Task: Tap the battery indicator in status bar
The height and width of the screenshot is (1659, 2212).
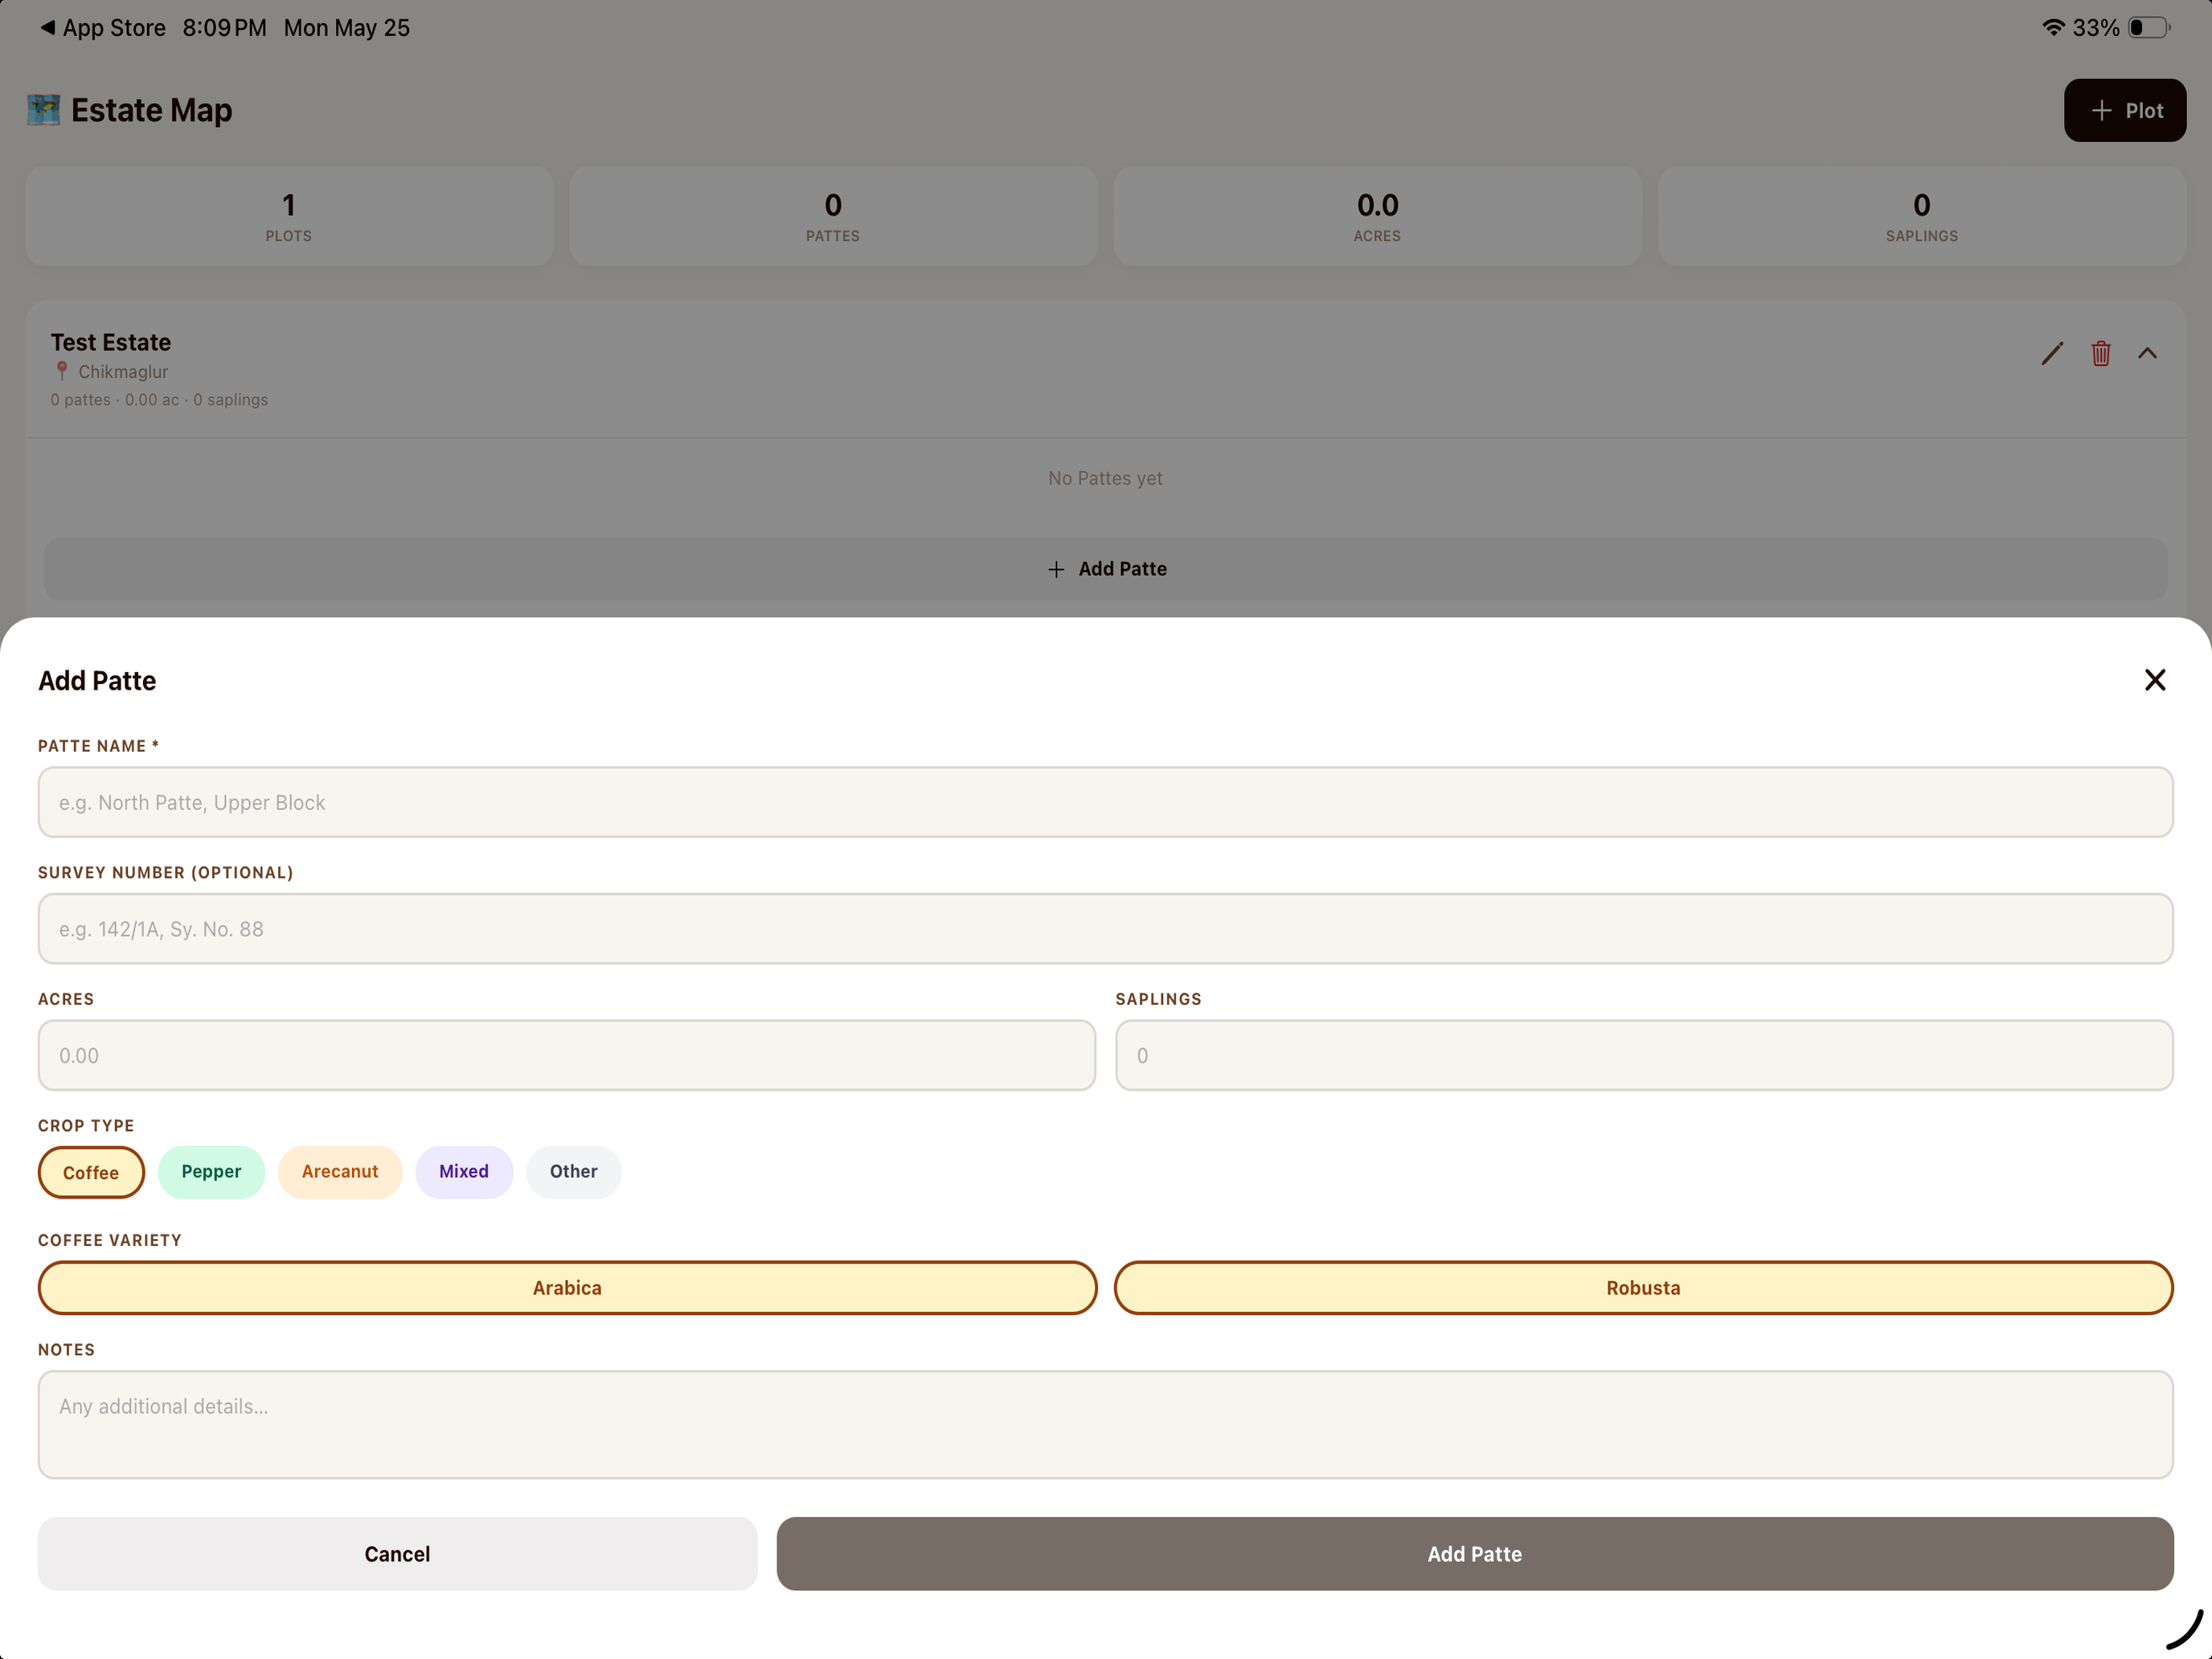Action: click(2148, 28)
